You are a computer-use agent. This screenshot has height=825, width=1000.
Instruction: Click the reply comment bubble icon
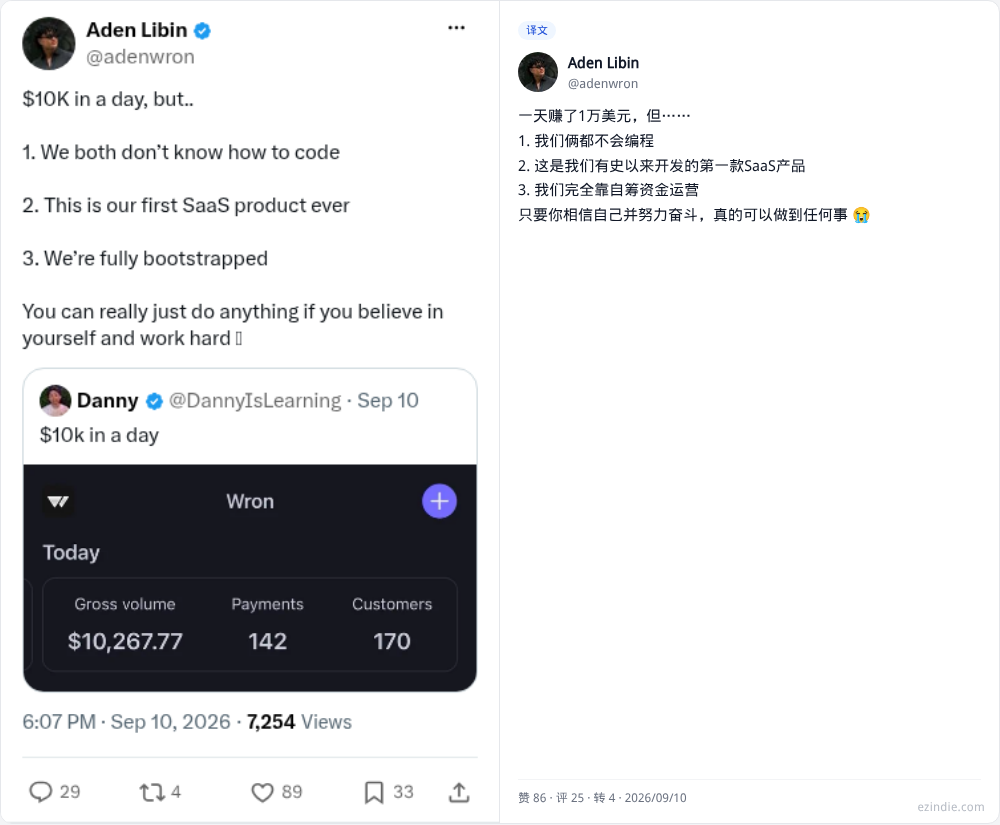click(x=41, y=792)
